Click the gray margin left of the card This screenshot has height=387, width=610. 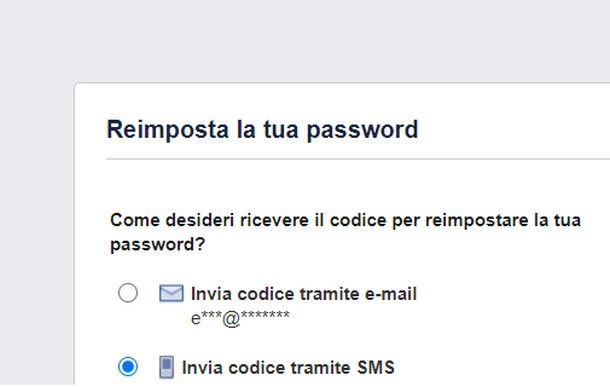[x=37, y=233]
